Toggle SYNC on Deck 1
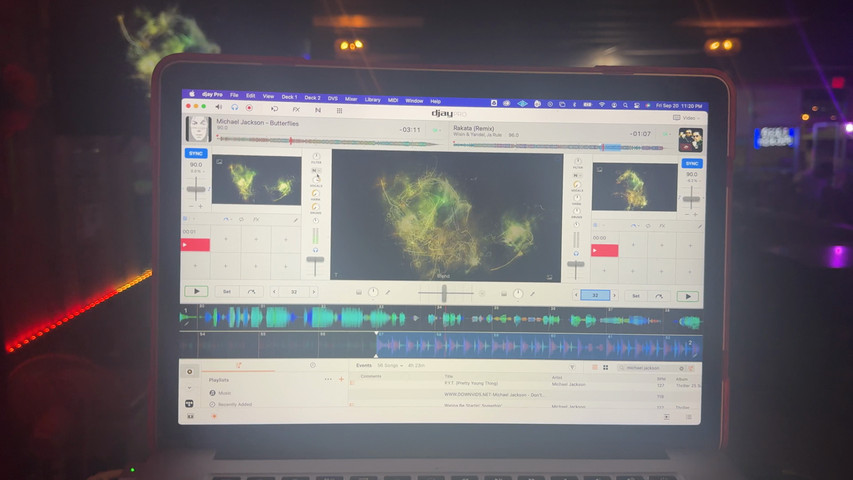 pyautogui.click(x=196, y=153)
